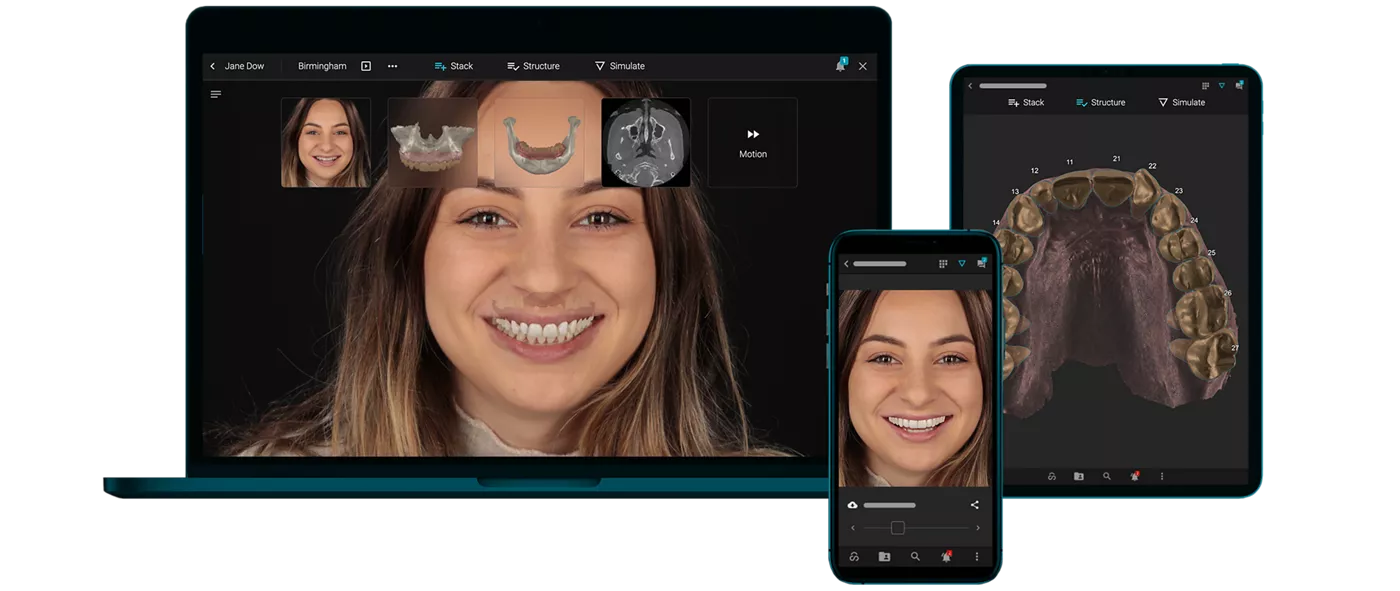
Task: Open the phone's bottom-bar three-dot menu
Action: tap(977, 556)
